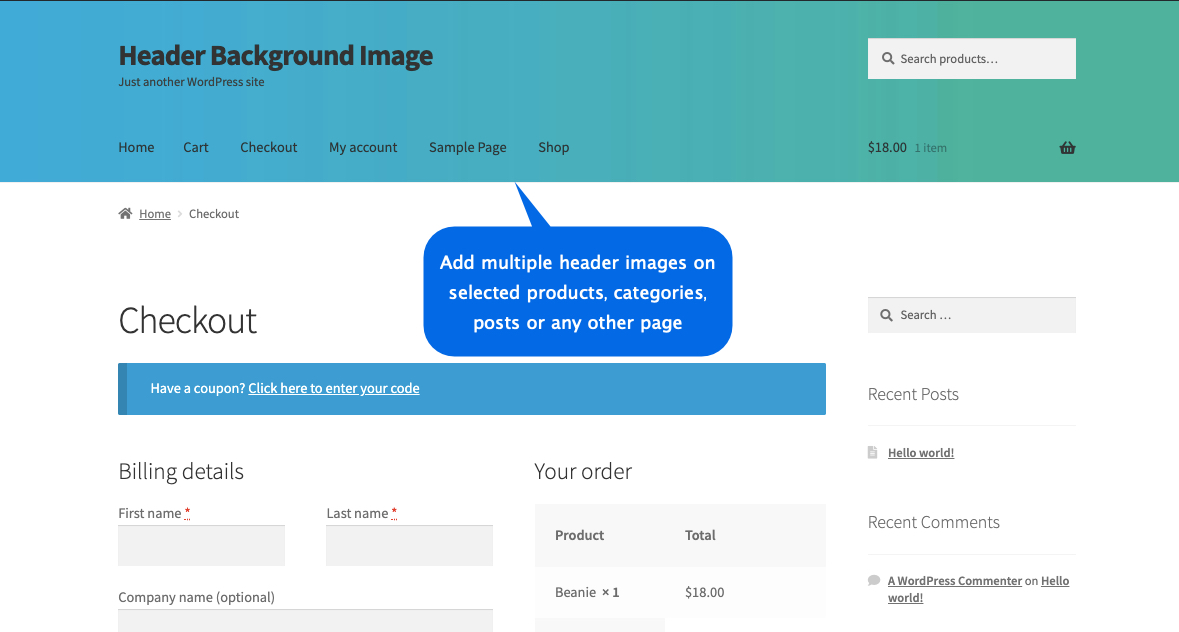Select "Home" in the navigation menu
This screenshot has width=1179, height=632.
pos(136,147)
